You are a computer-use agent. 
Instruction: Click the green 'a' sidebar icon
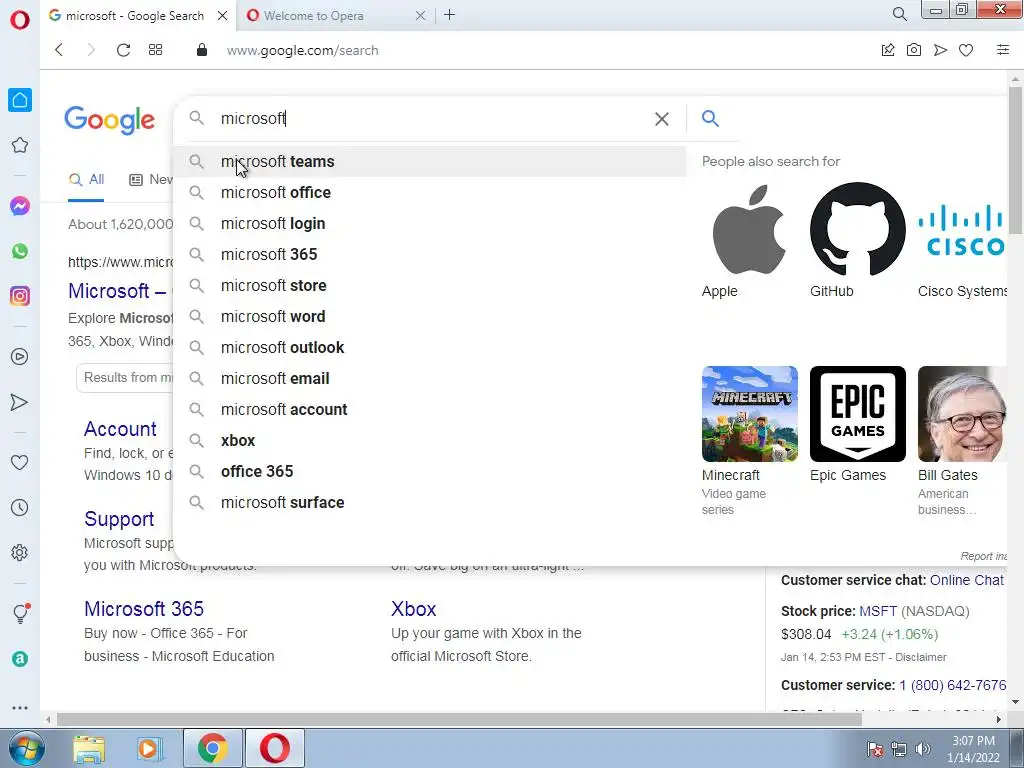20,659
